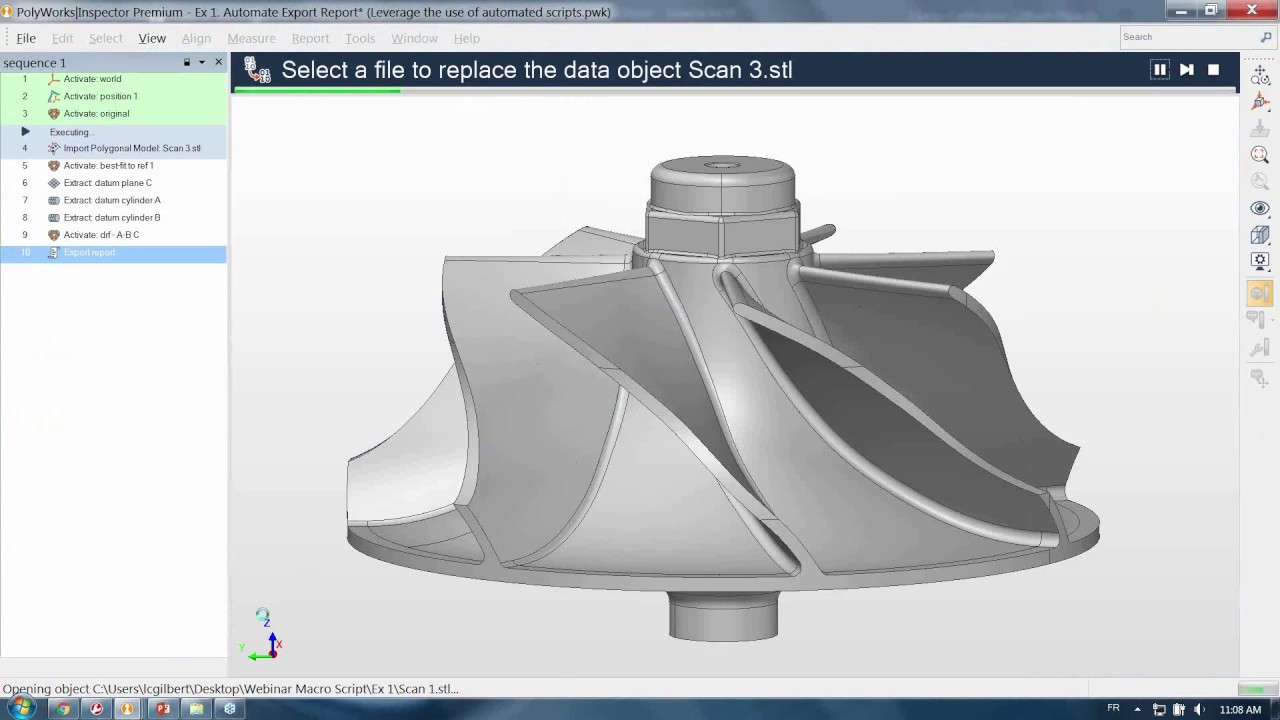Click the search magnifier icon
Image resolution: width=1280 pixels, height=720 pixels.
(x=1266, y=37)
